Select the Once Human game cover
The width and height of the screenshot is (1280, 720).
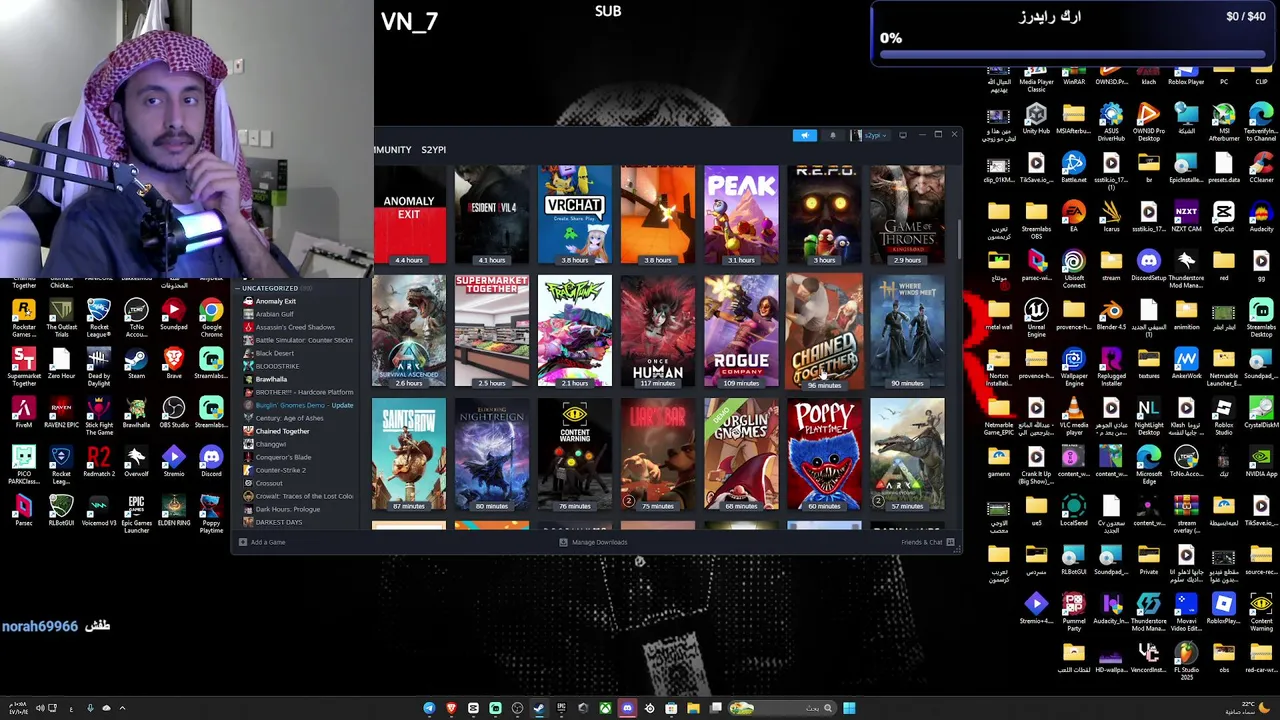tap(658, 331)
